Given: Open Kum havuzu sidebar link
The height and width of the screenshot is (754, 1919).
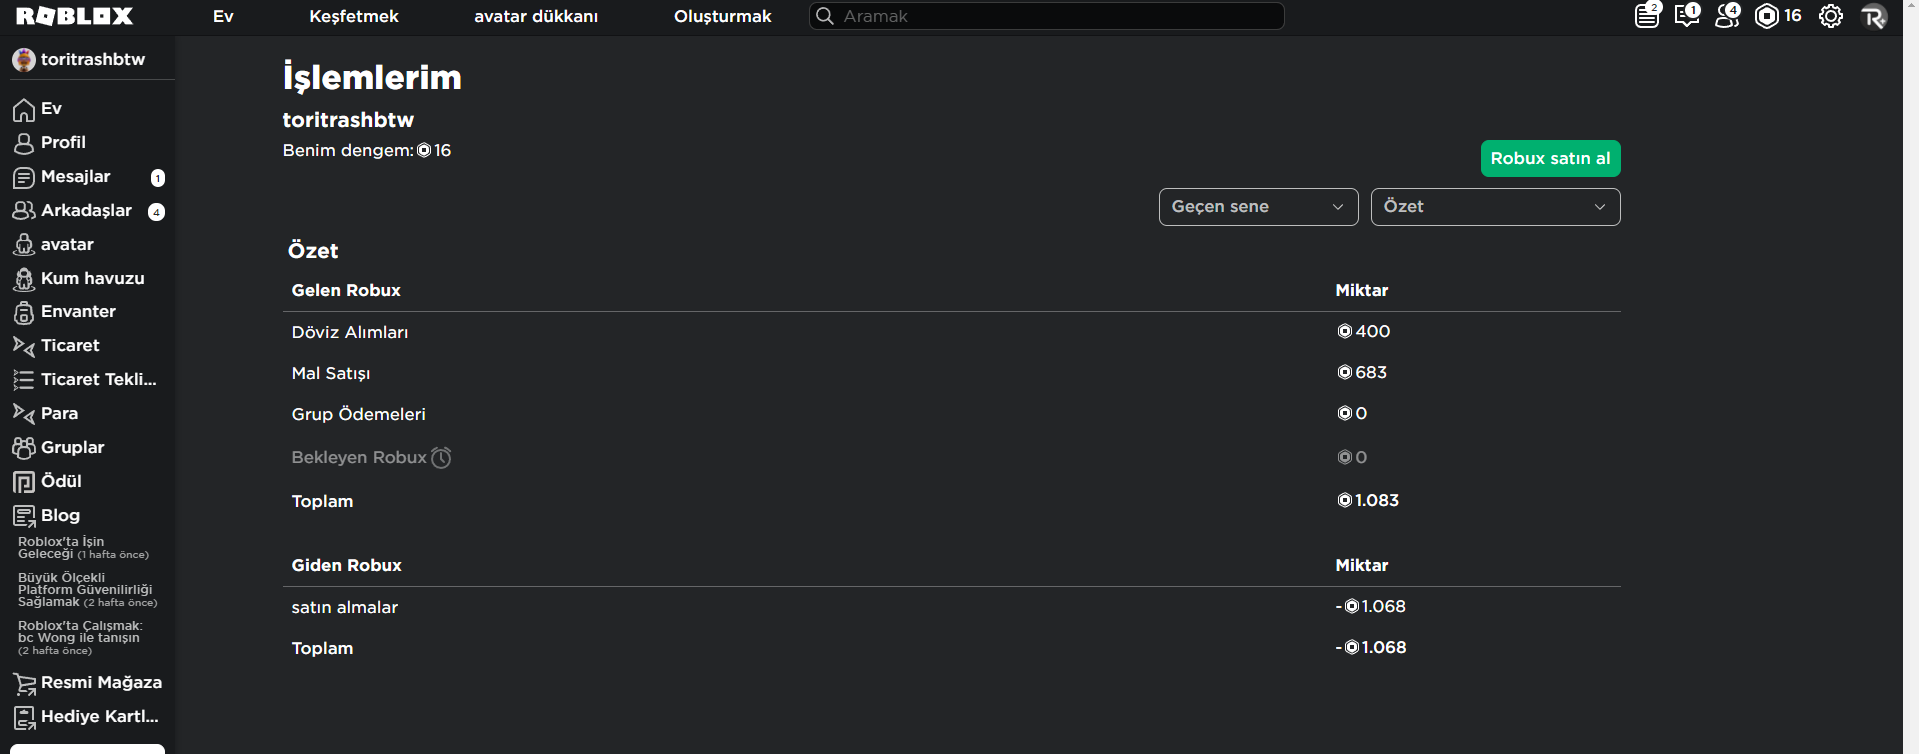Looking at the screenshot, I should click(x=92, y=278).
